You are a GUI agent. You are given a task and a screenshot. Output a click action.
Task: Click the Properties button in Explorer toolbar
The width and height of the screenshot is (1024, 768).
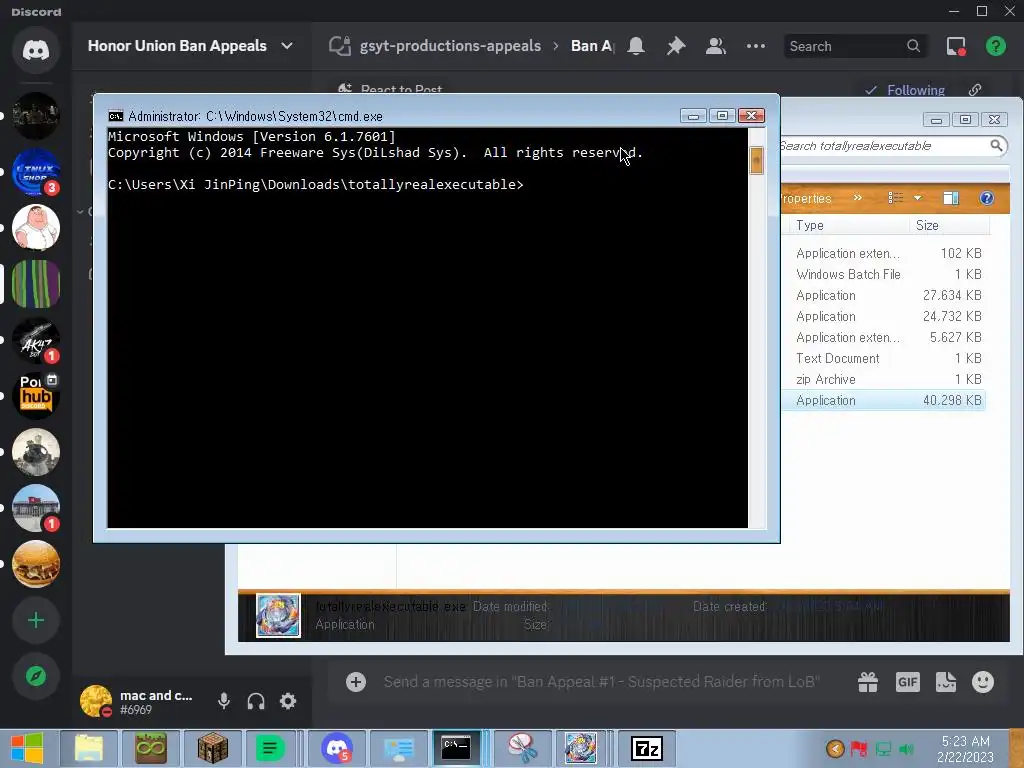(807, 199)
